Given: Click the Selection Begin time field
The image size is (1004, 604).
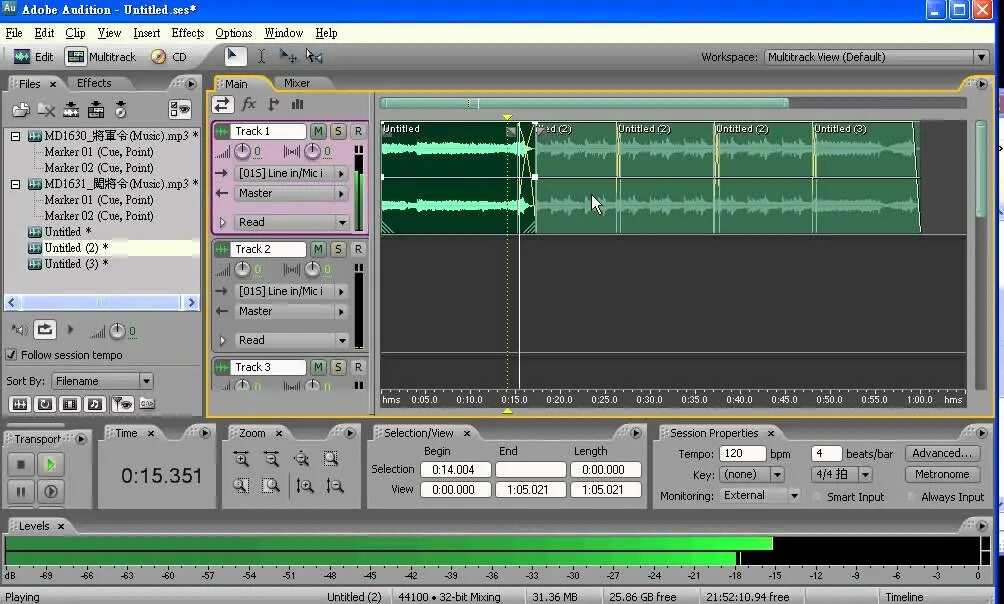Looking at the screenshot, I should [x=455, y=469].
